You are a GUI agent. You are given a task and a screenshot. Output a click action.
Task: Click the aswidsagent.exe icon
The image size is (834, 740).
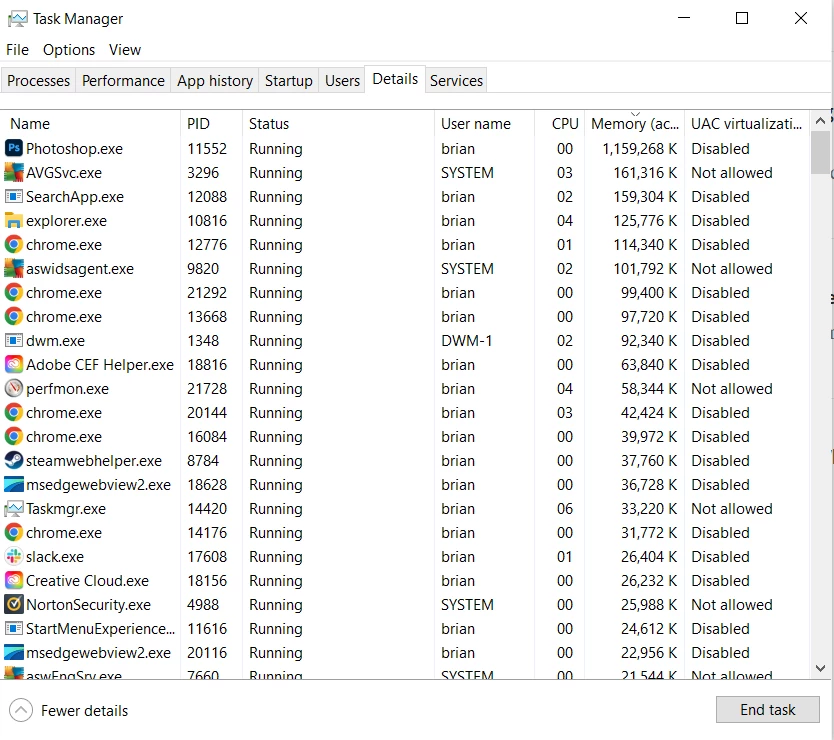click(x=14, y=269)
